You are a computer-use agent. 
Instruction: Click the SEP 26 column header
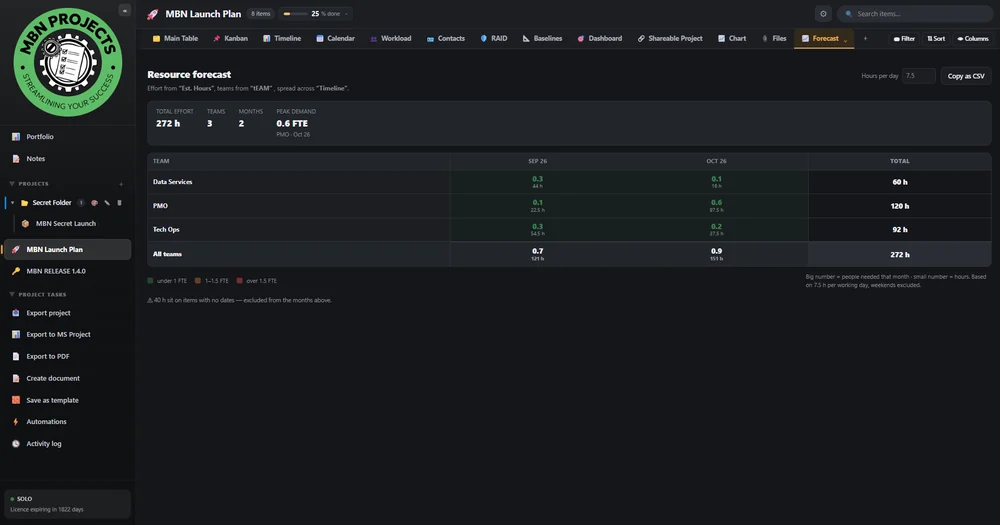tap(537, 161)
